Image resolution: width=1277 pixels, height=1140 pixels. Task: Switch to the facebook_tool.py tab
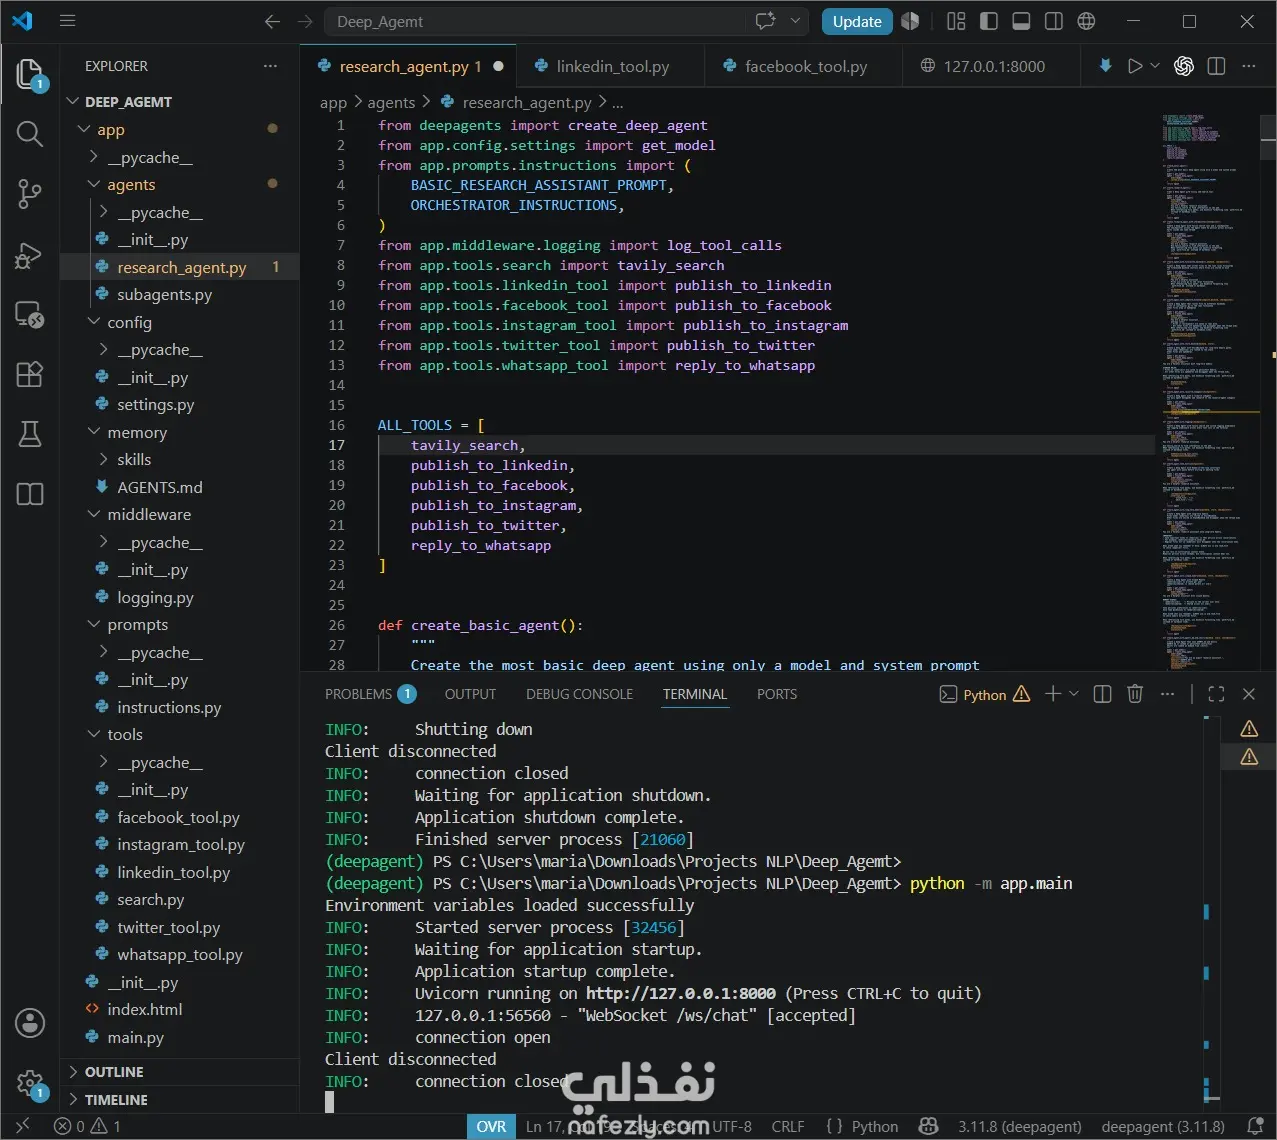806,66
